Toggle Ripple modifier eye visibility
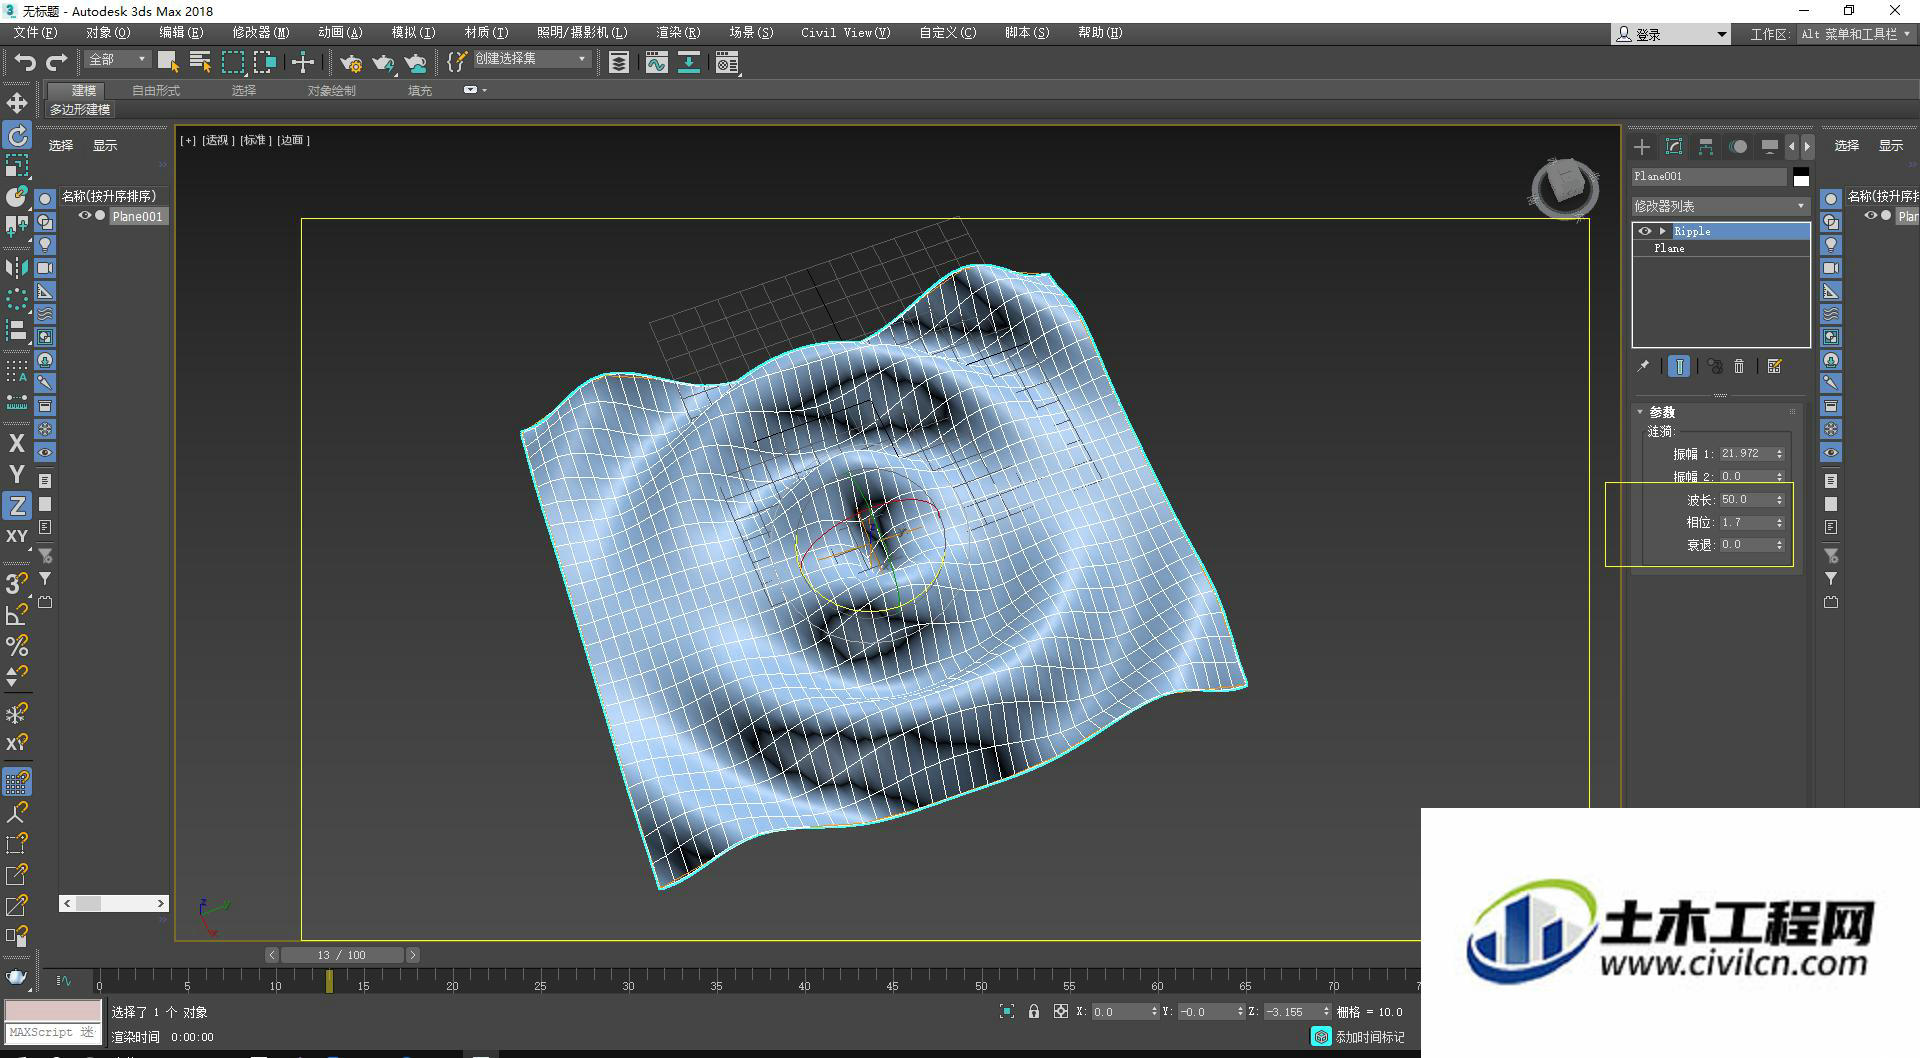This screenshot has height=1058, width=1920. click(x=1645, y=231)
